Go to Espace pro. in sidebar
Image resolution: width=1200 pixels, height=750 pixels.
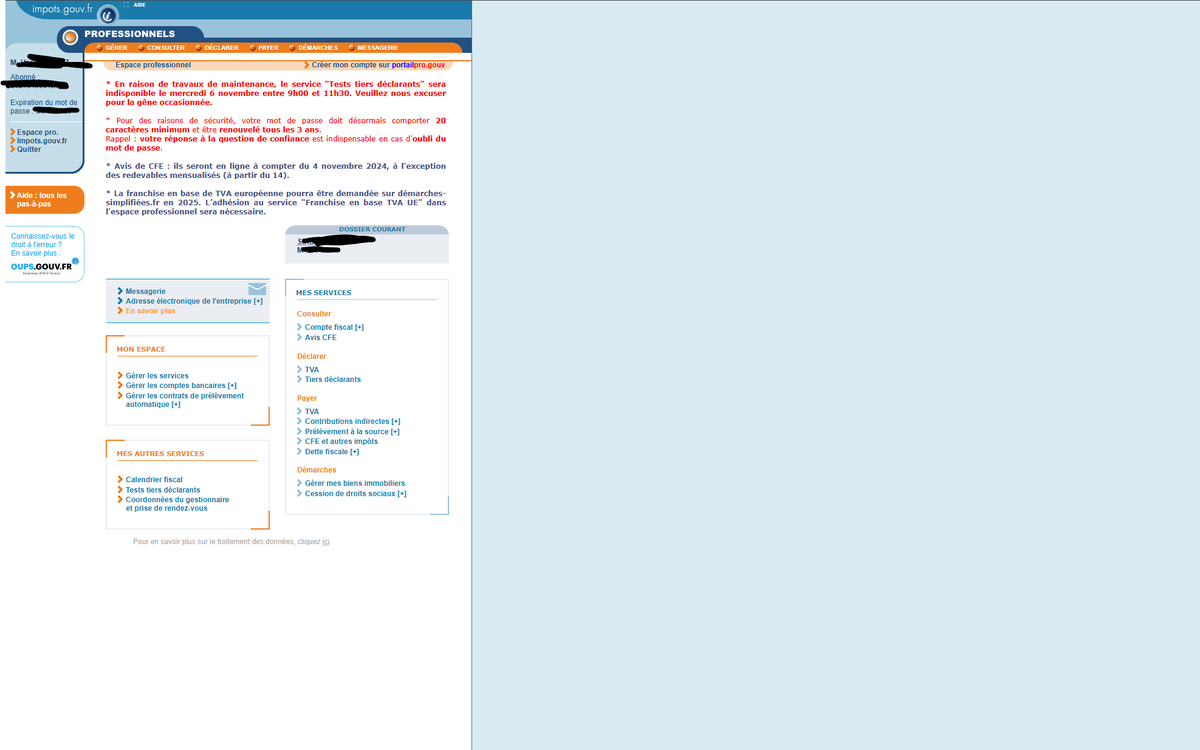(37, 132)
